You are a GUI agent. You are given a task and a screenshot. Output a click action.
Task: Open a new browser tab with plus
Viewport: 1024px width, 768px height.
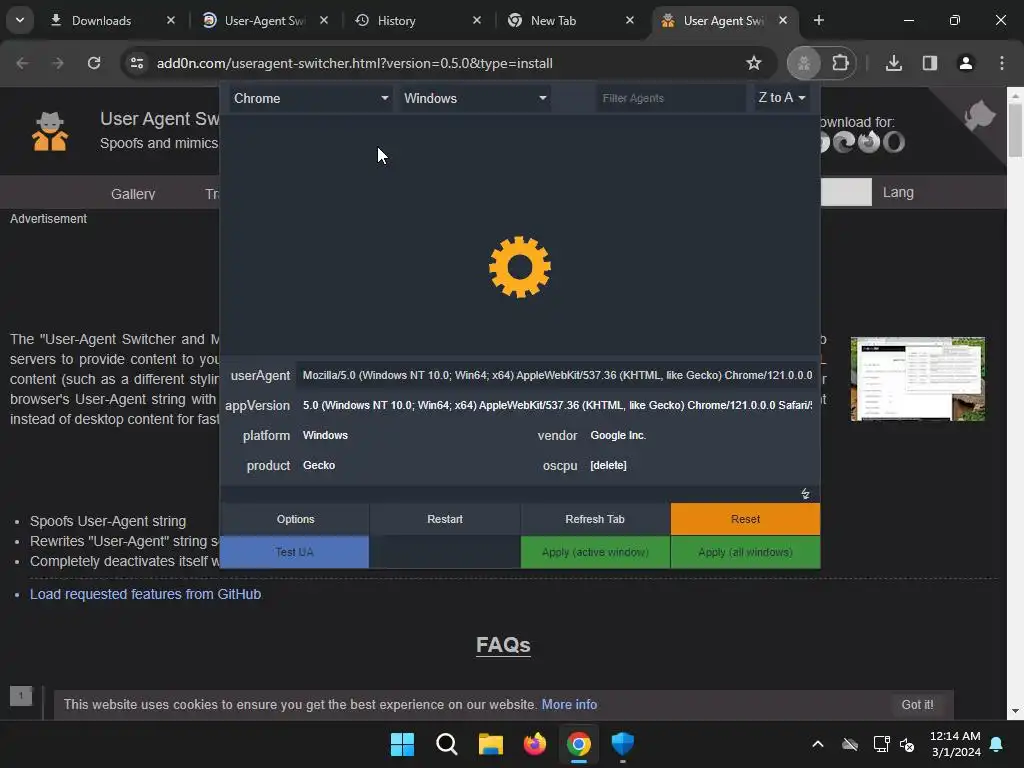click(818, 20)
